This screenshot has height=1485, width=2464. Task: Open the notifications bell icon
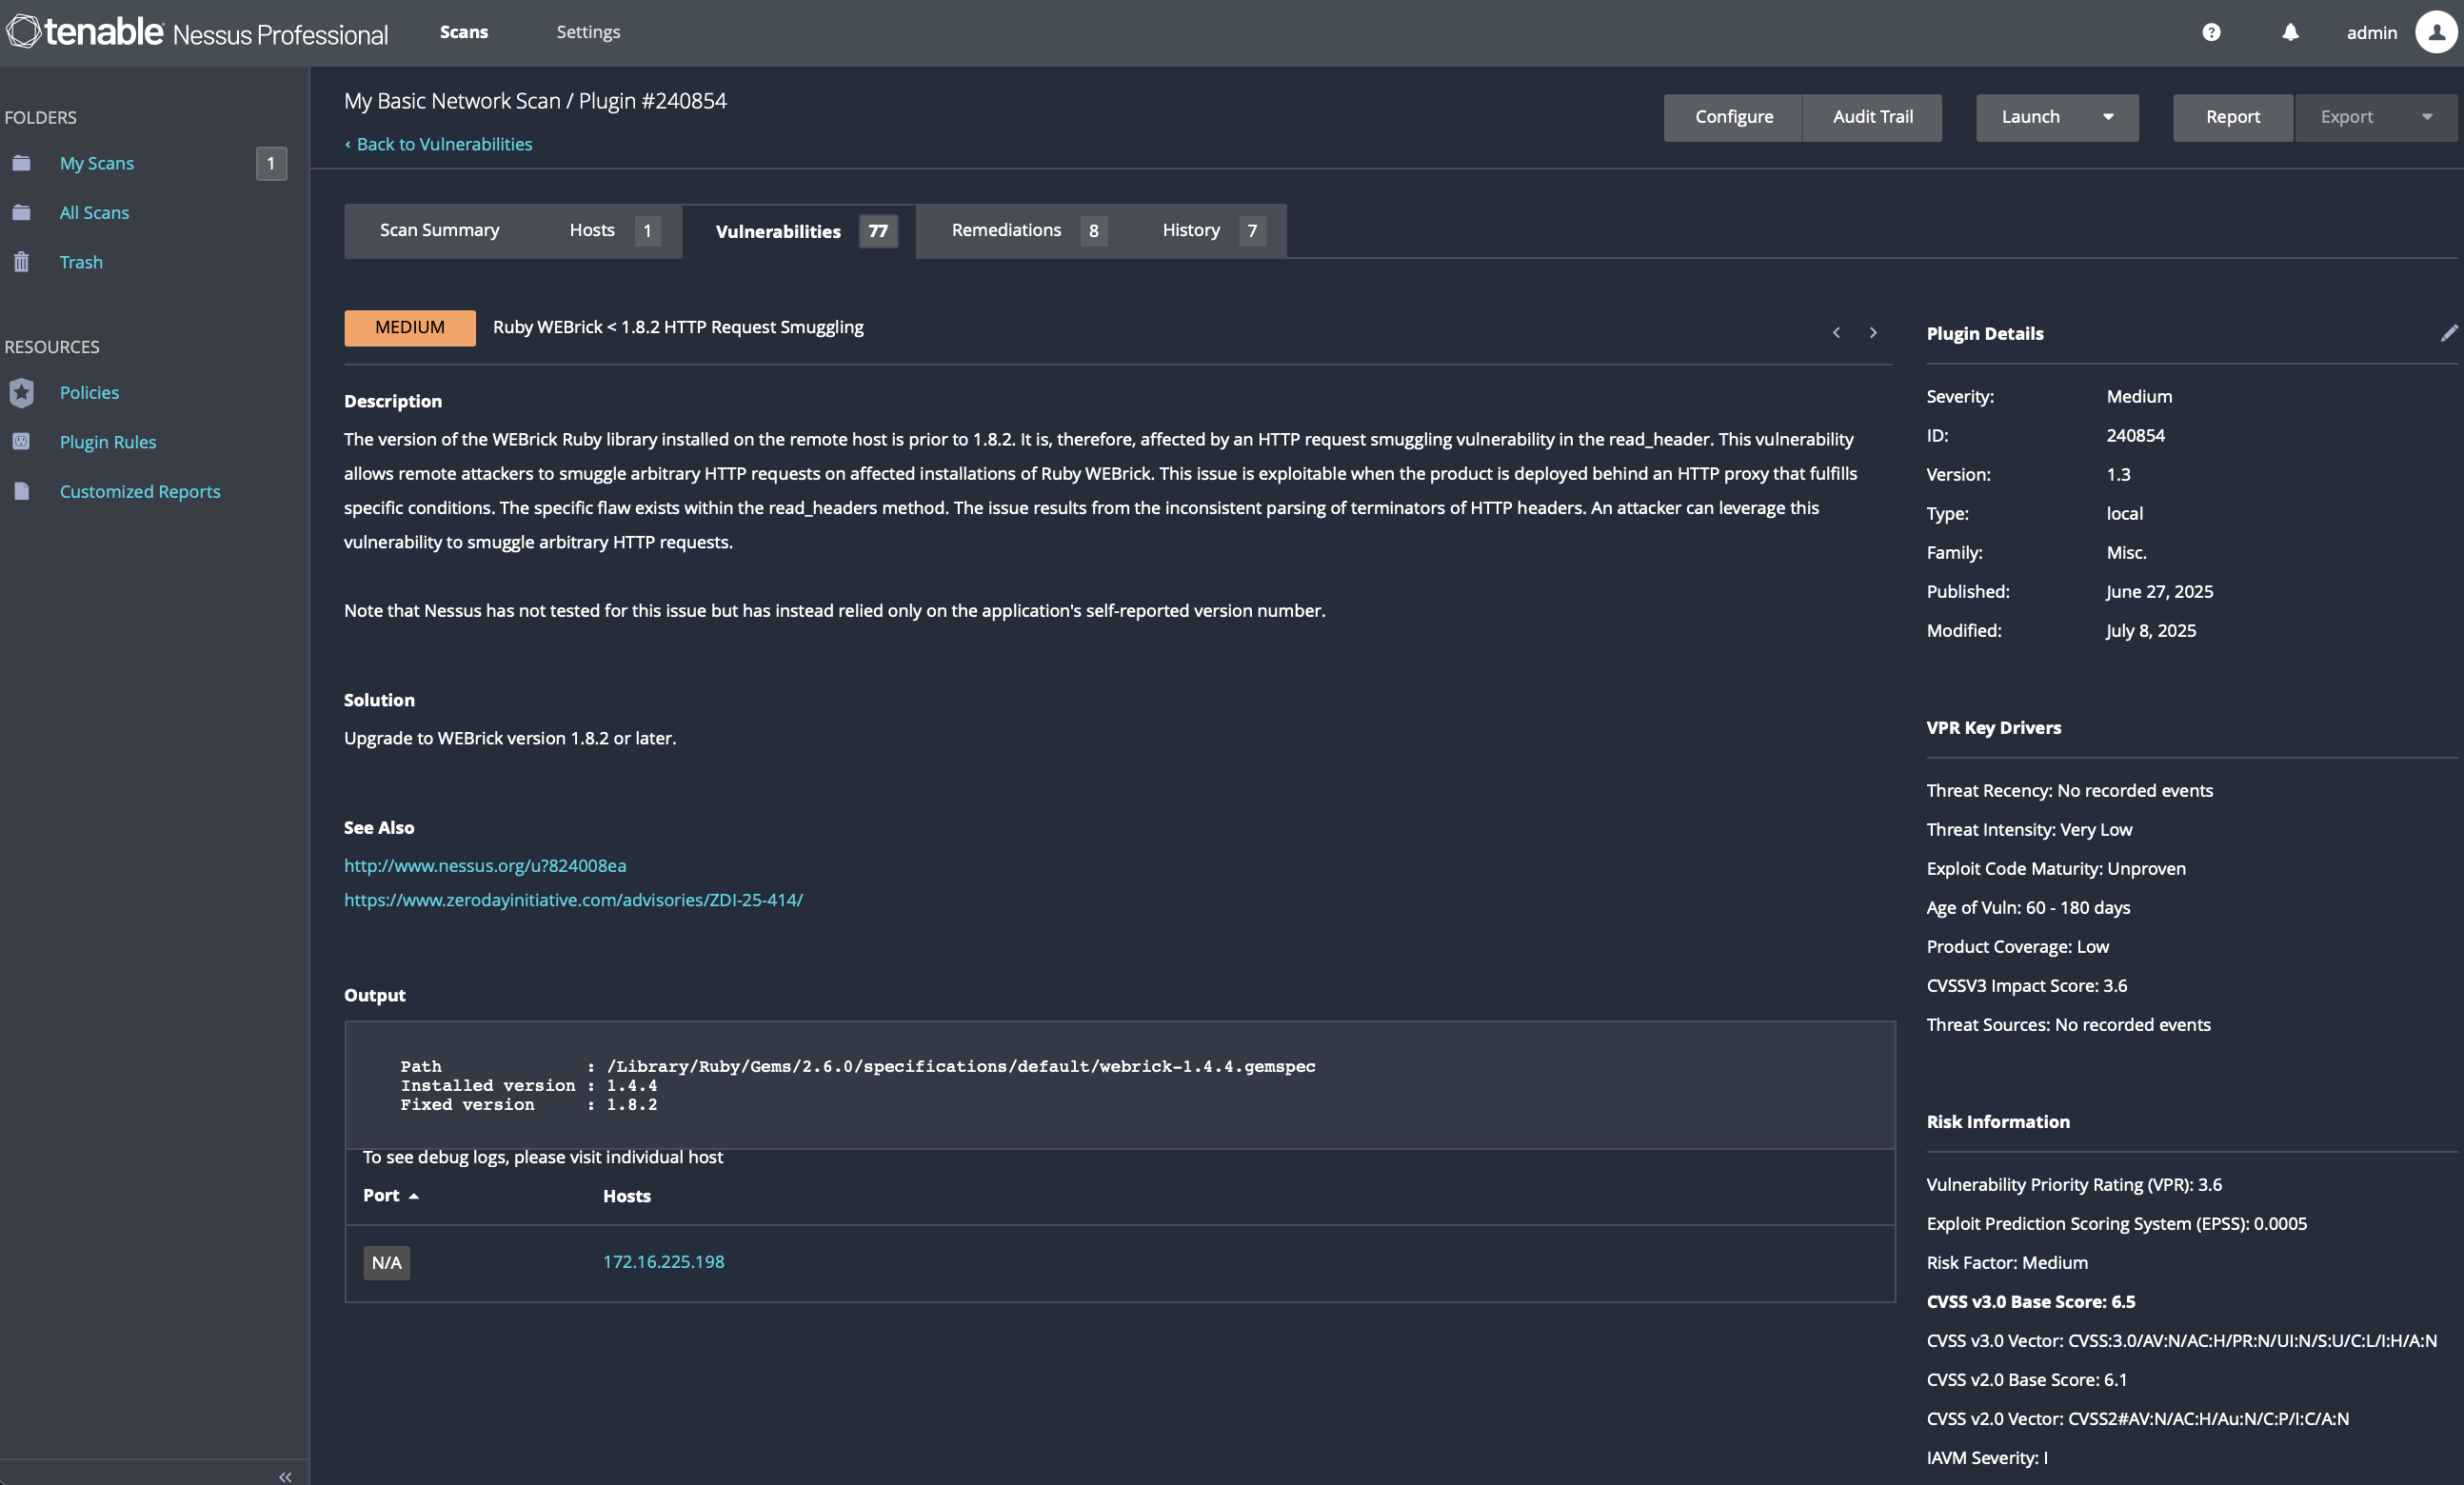(x=2290, y=32)
